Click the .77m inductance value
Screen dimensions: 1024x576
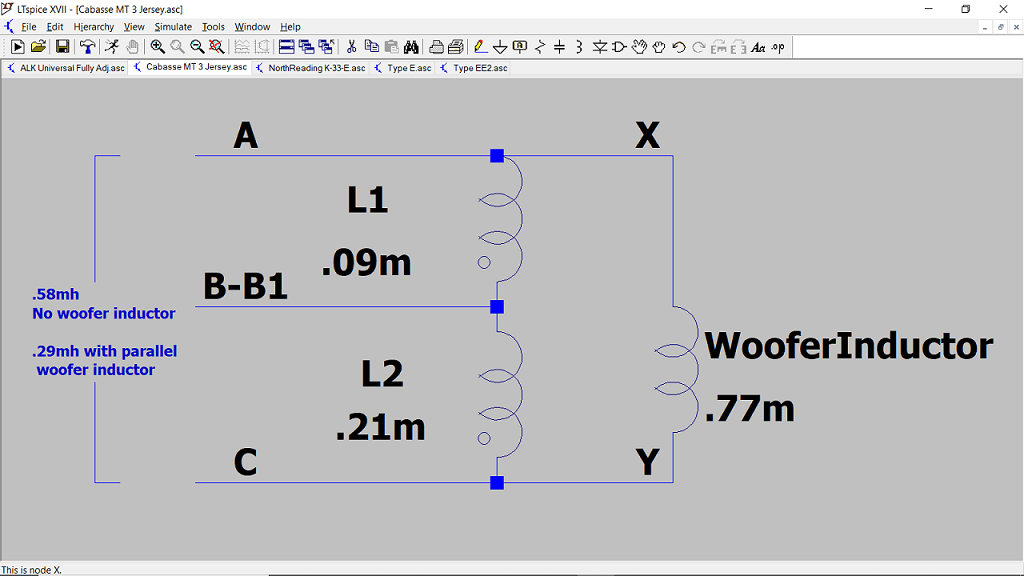[x=750, y=409]
